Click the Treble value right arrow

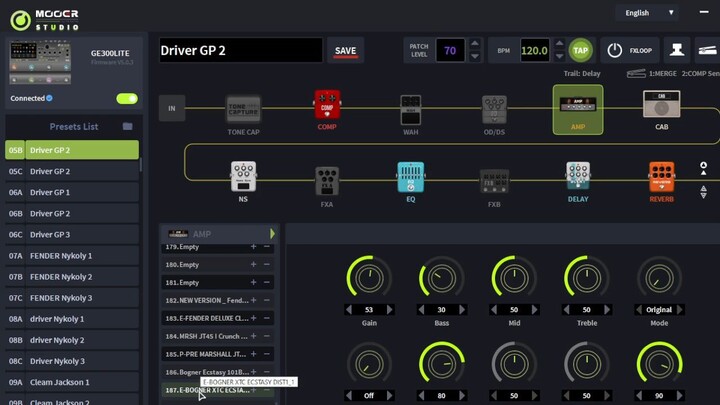pyautogui.click(x=608, y=309)
